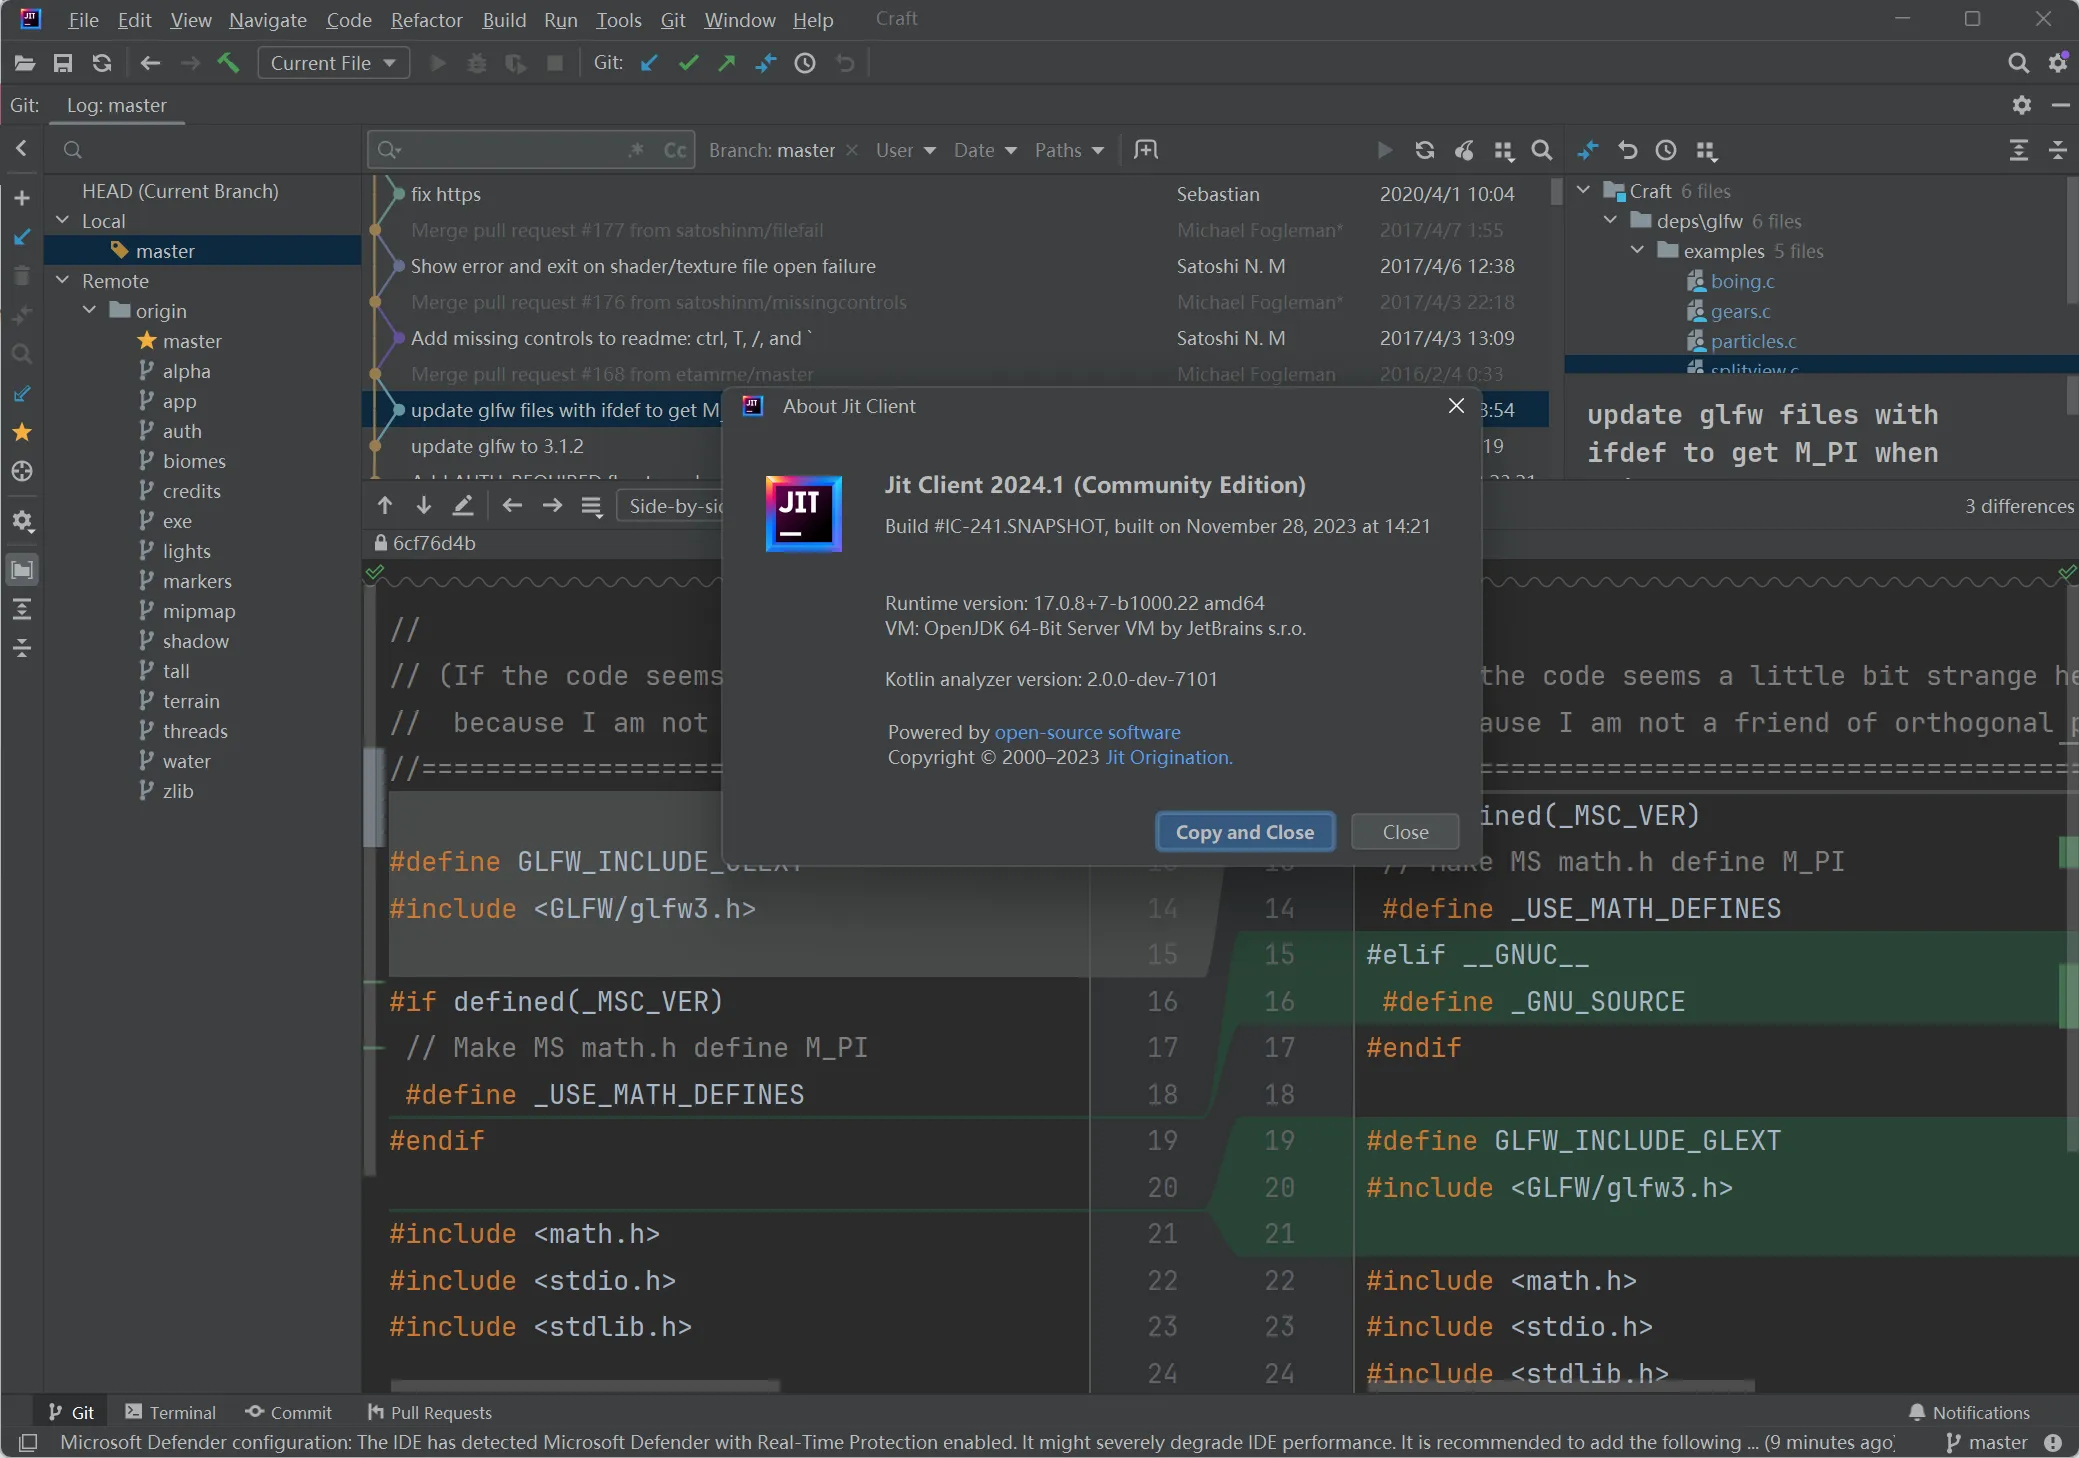The image size is (2079, 1458).
Task: Switch to the Terminal tool window tab
Action: tap(170, 1412)
